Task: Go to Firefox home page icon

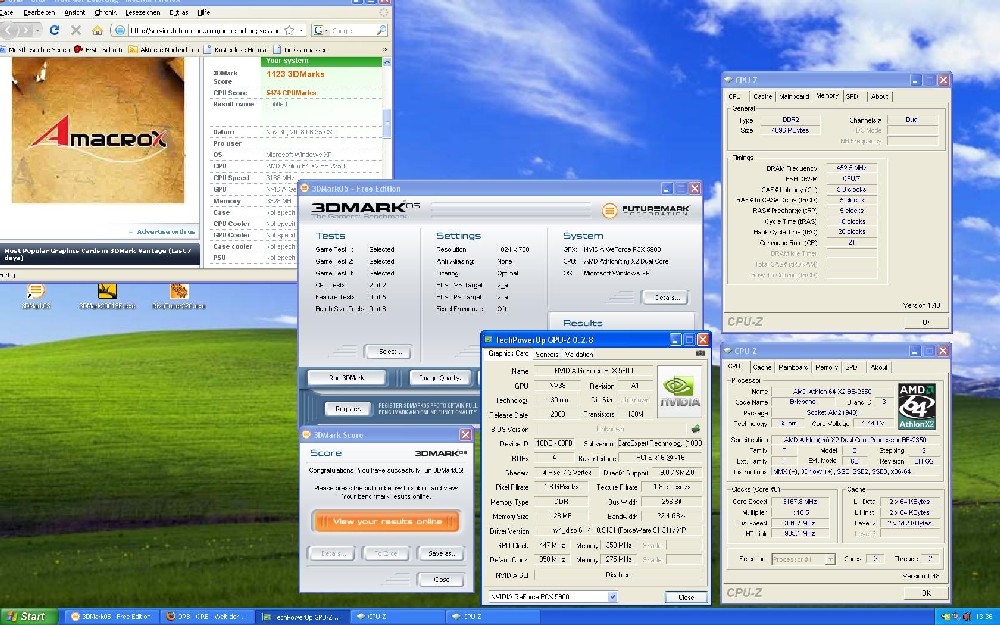Action: 97,29
